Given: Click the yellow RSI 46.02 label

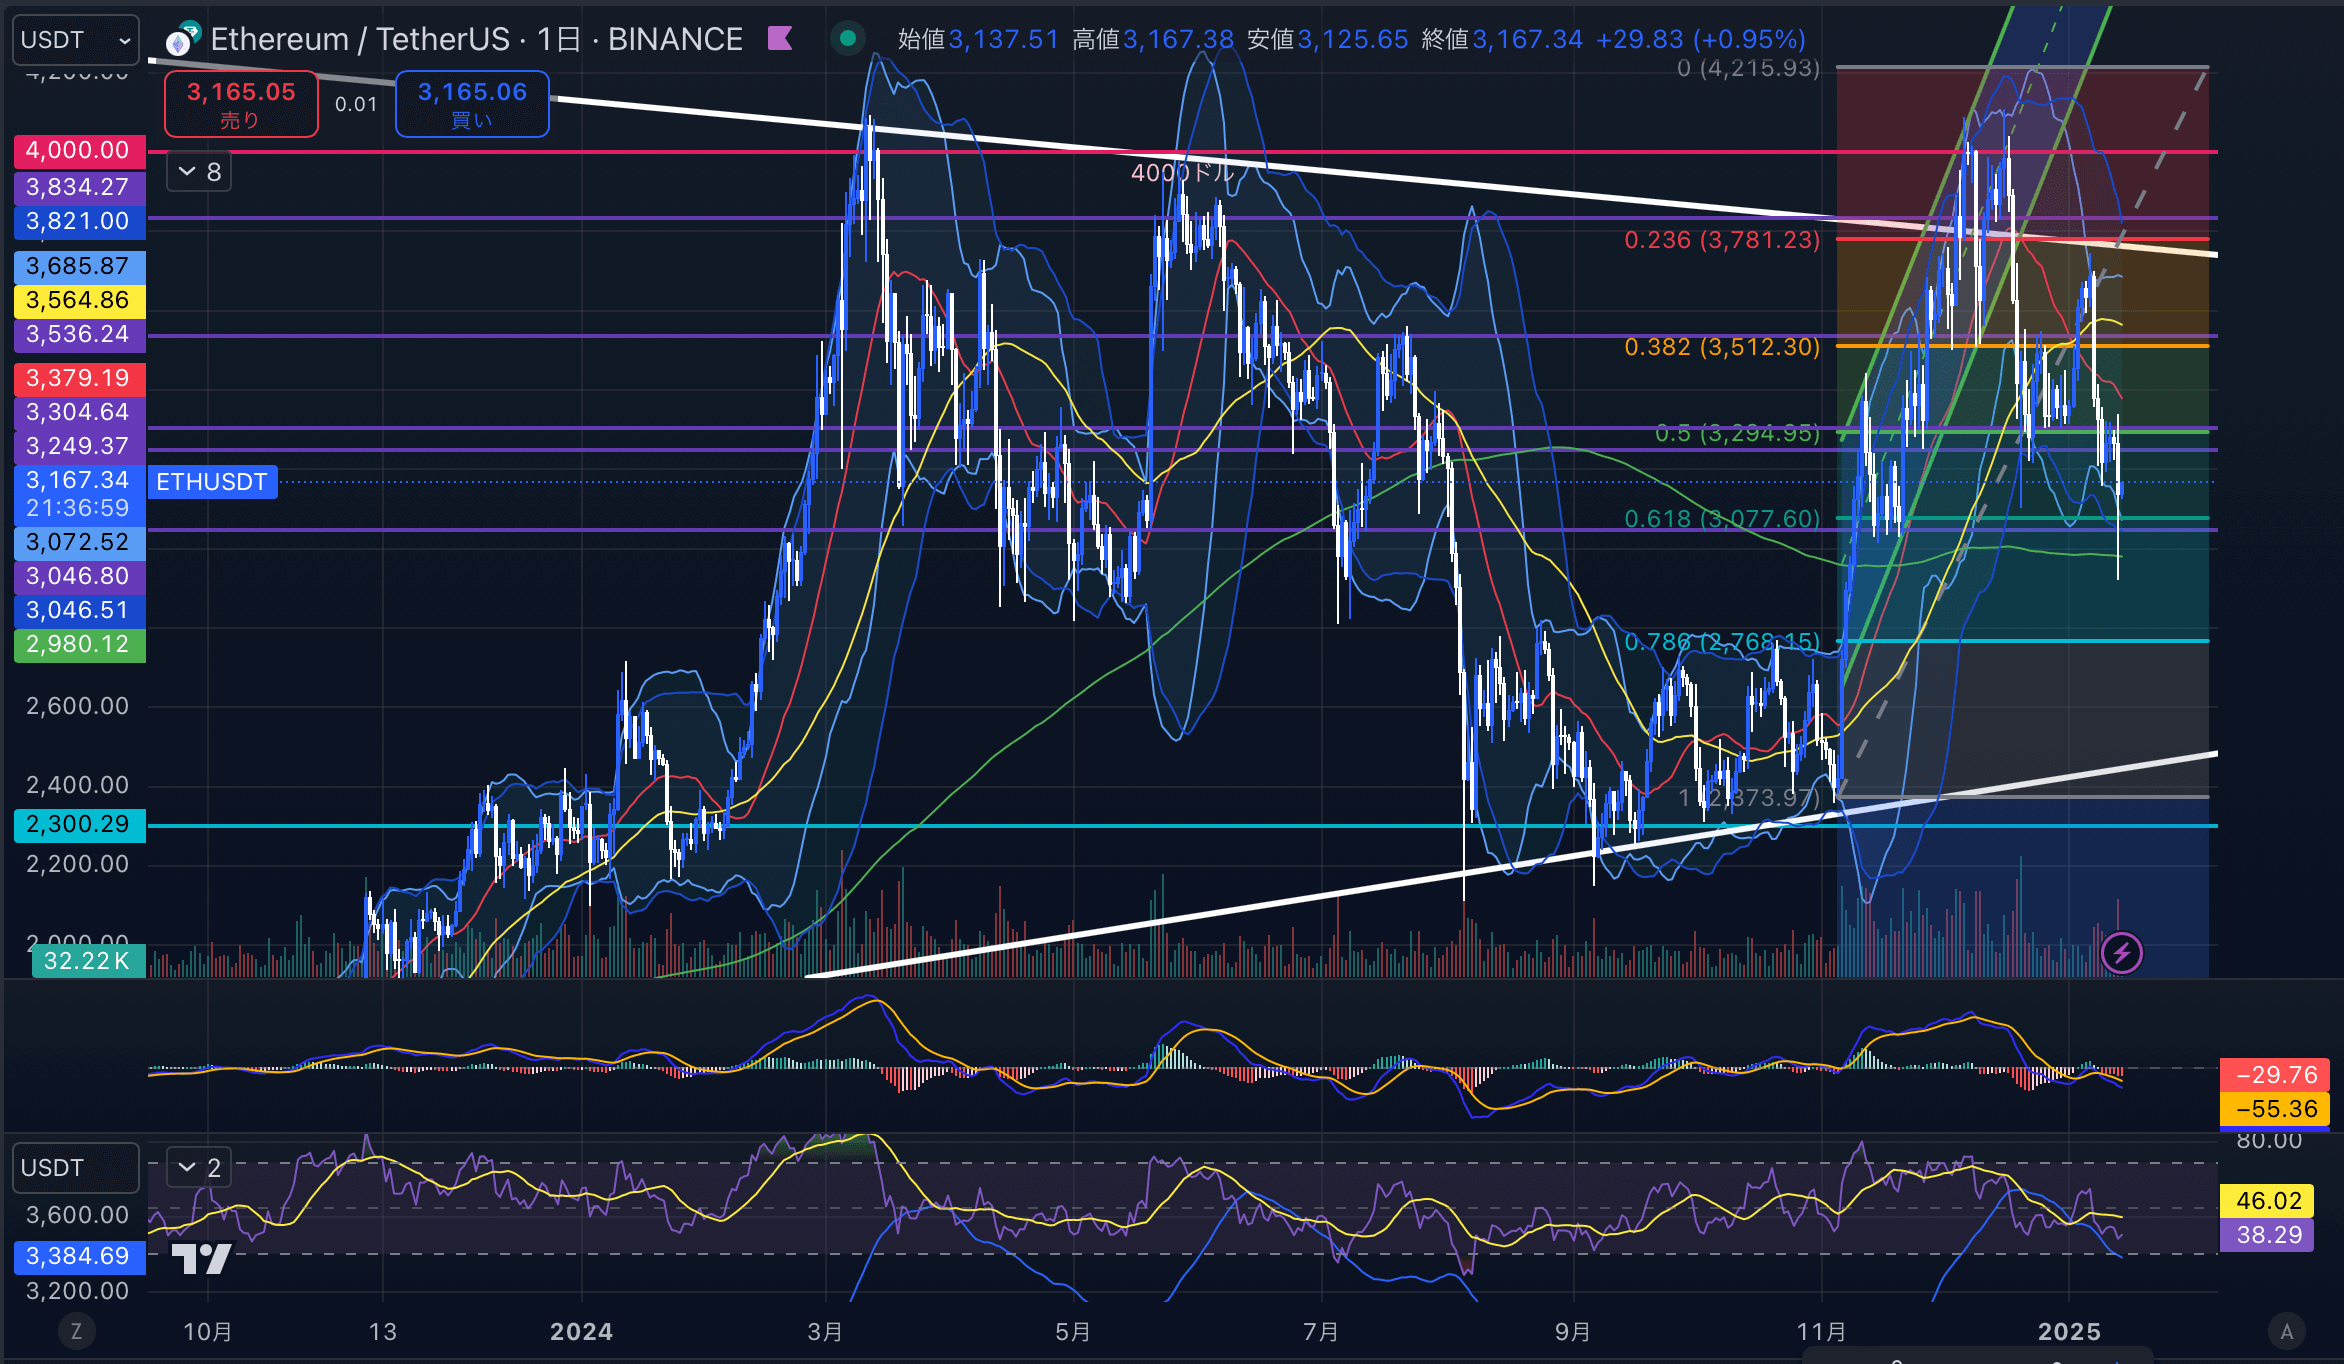Looking at the screenshot, I should (x=2267, y=1201).
